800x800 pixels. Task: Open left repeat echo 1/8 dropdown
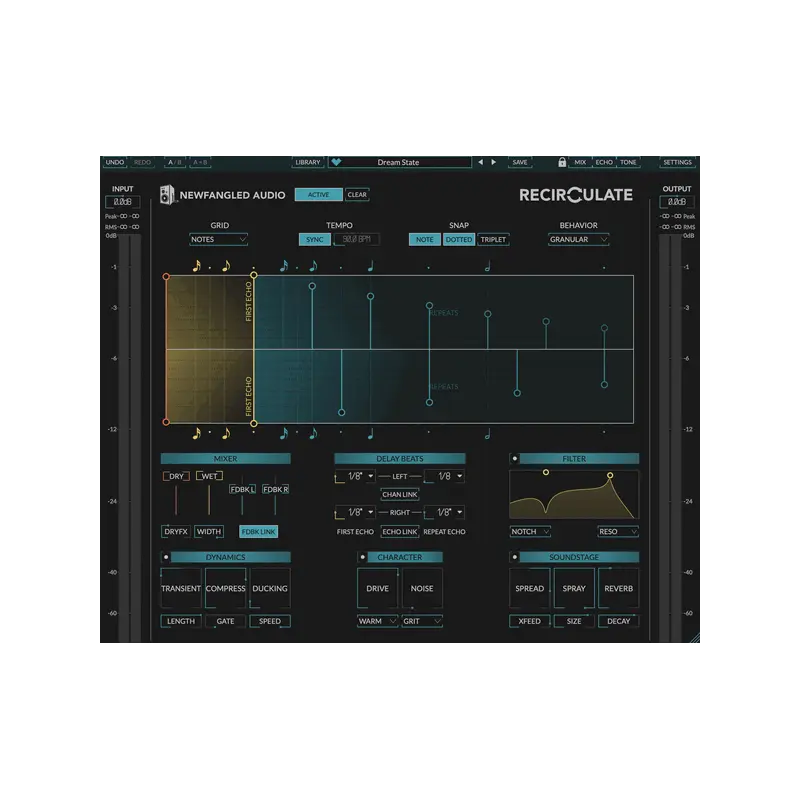tap(444, 477)
